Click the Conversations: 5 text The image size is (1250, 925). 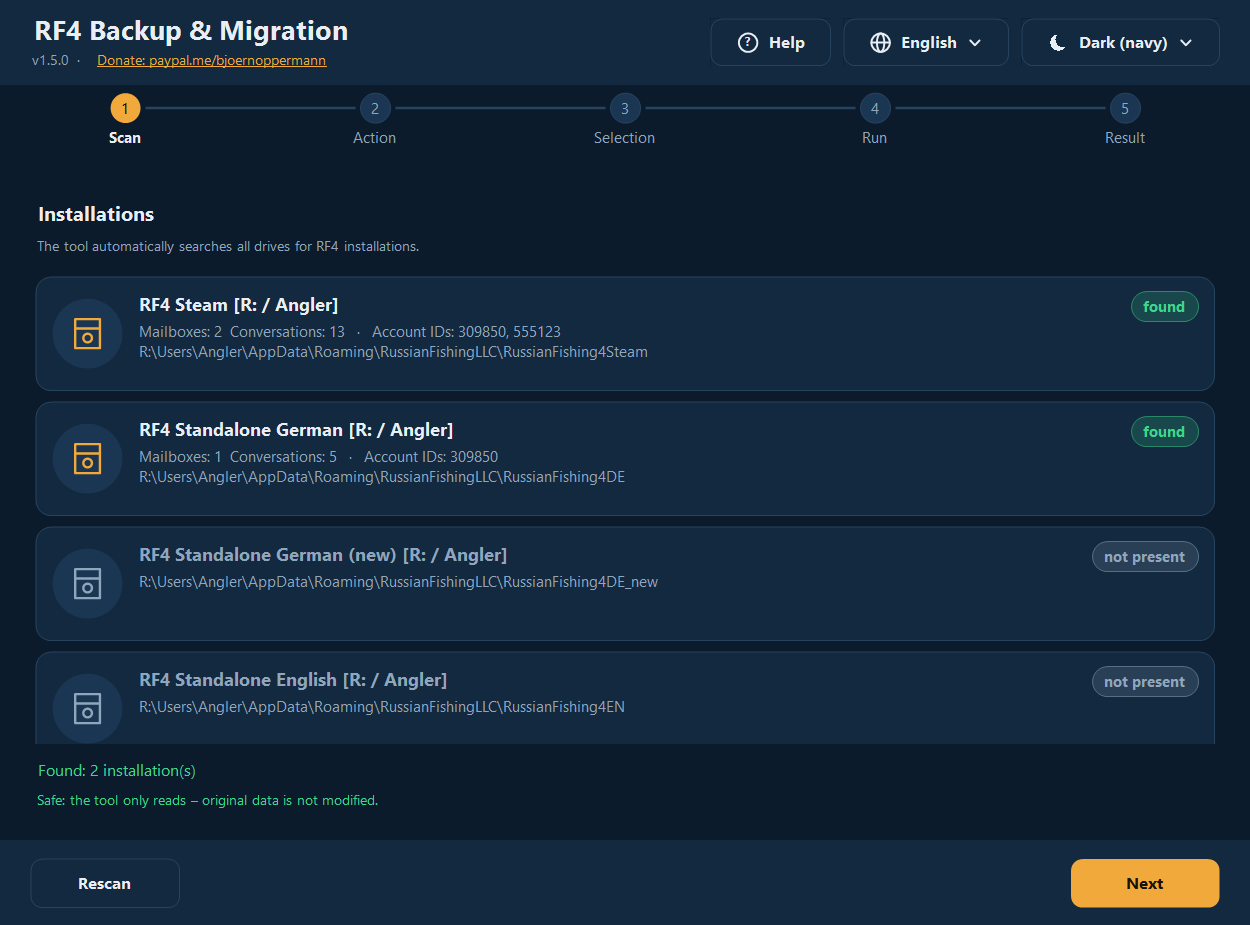pyautogui.click(x=283, y=457)
